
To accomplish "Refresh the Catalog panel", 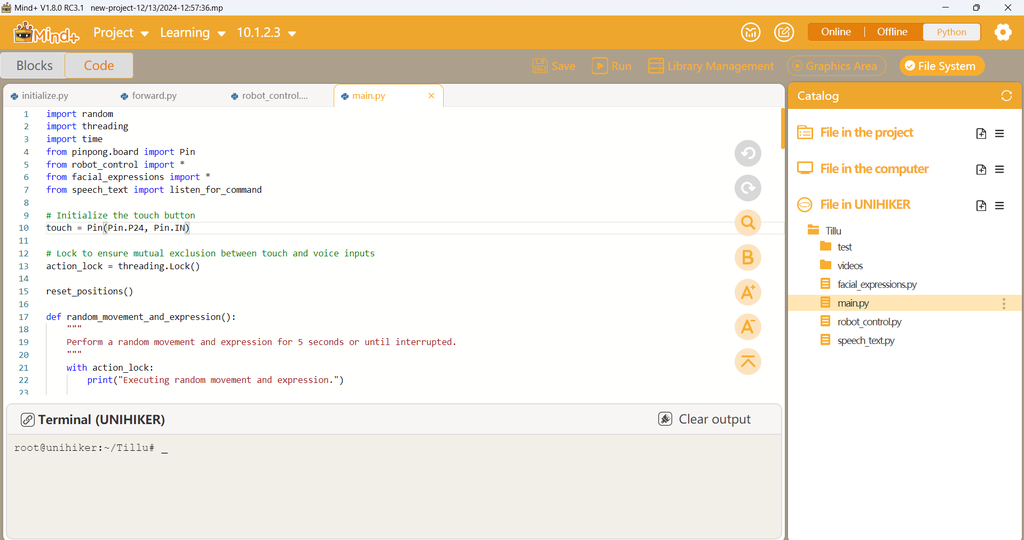I will [1006, 96].
